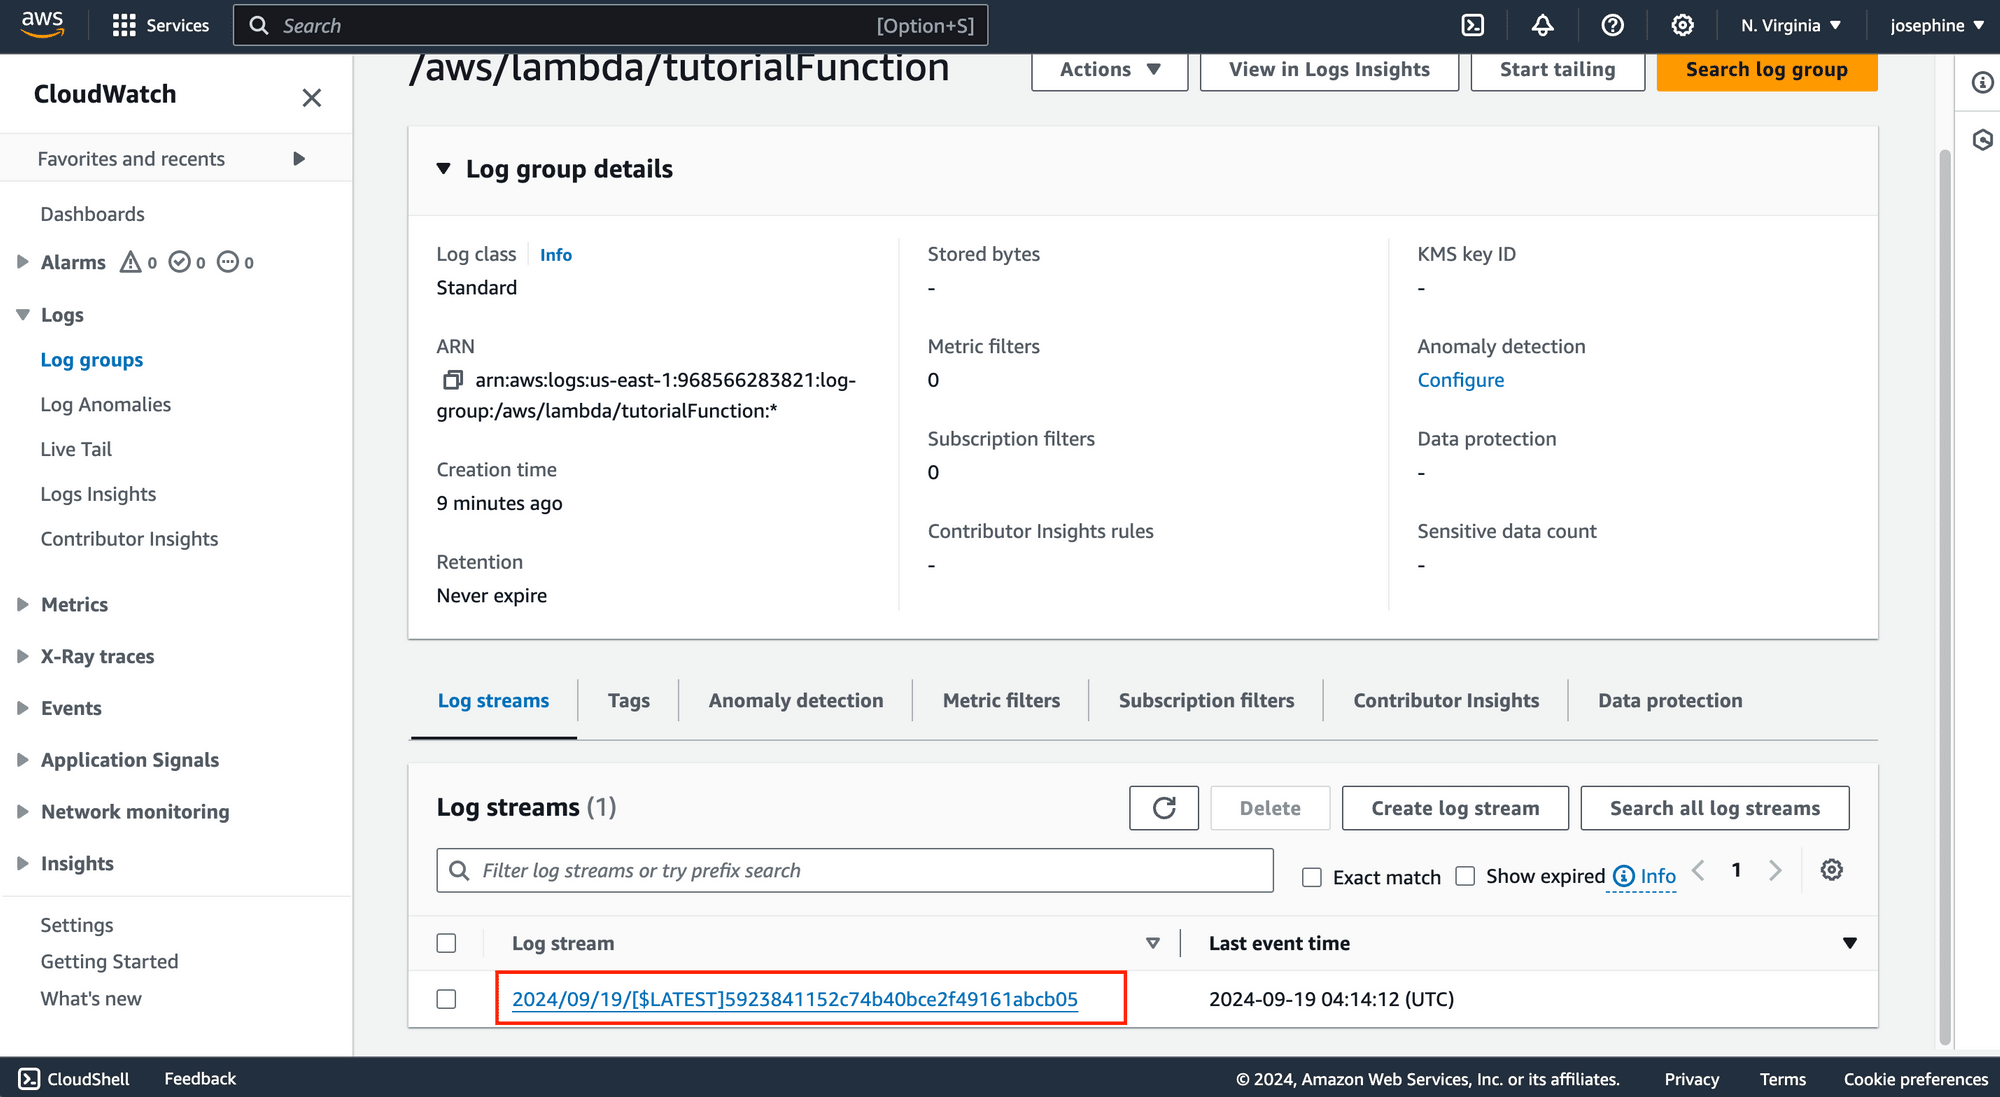Select the Log streams tab
Viewport: 2000px width, 1097px height.
(x=493, y=701)
